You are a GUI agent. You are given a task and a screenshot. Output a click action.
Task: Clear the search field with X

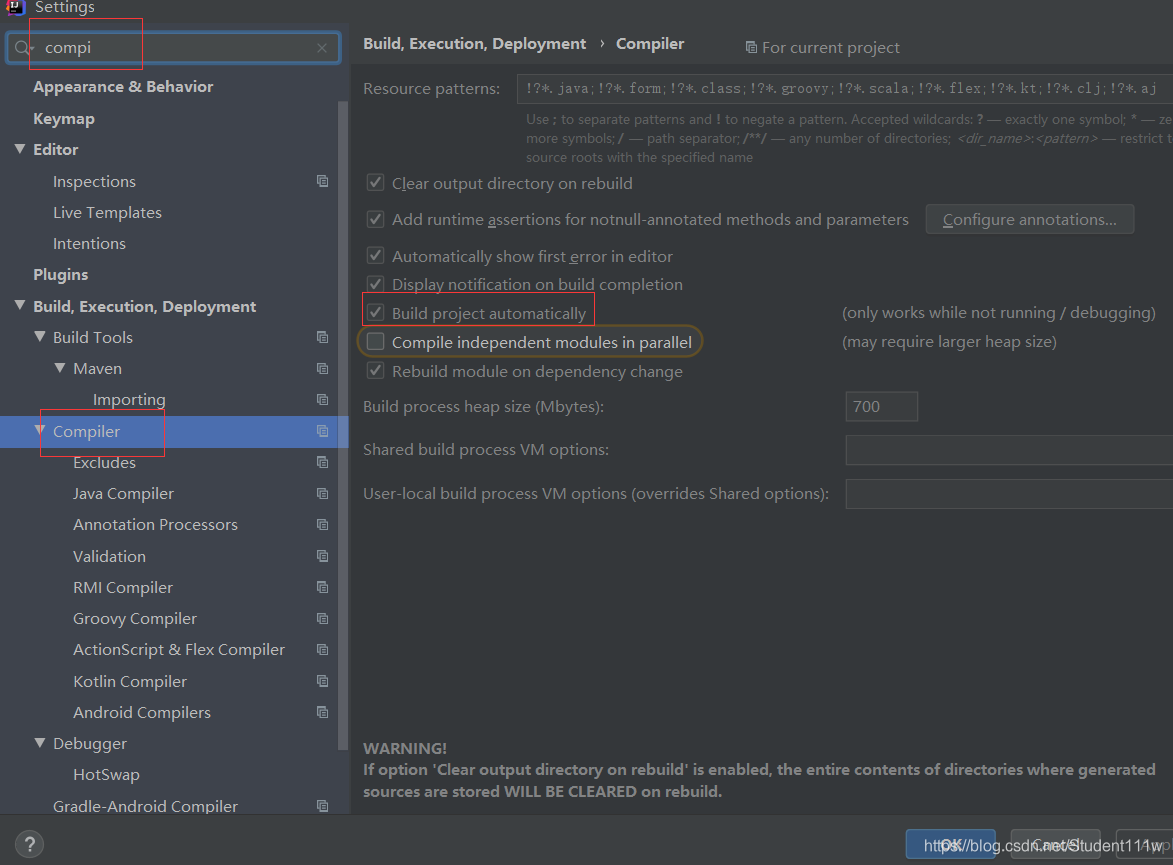(322, 48)
